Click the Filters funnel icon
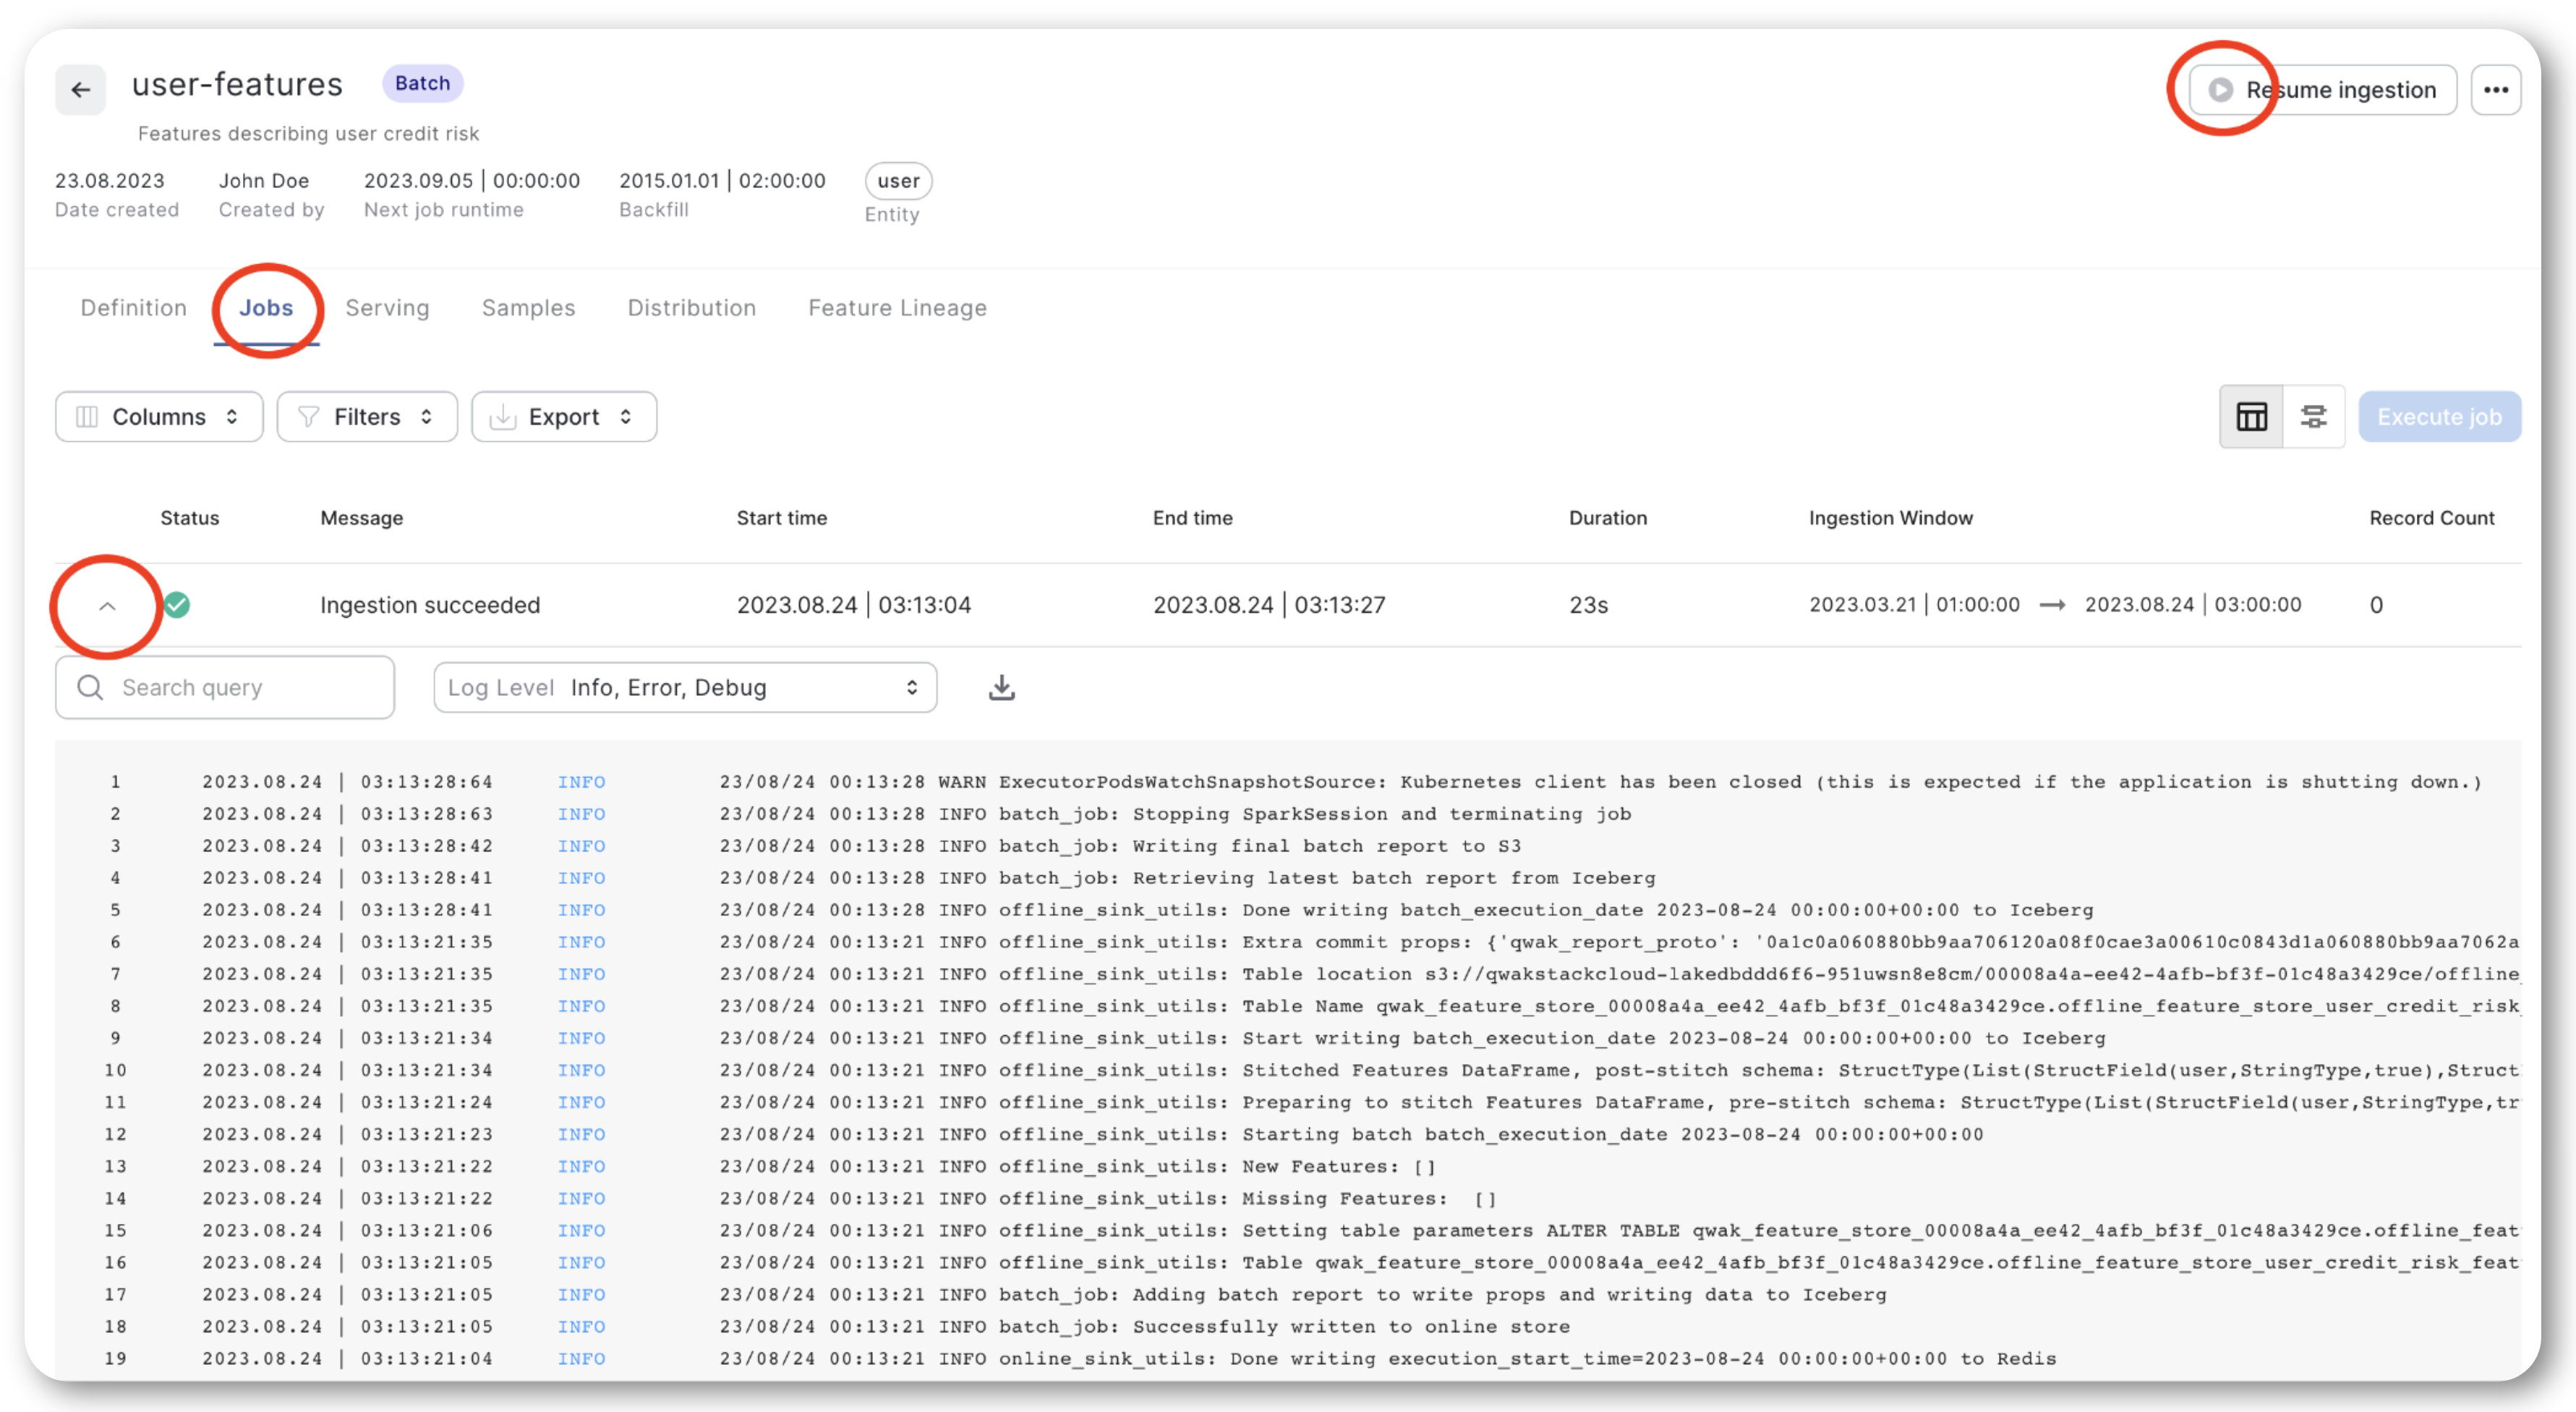Screen dimensions: 2576x1412 point(308,417)
